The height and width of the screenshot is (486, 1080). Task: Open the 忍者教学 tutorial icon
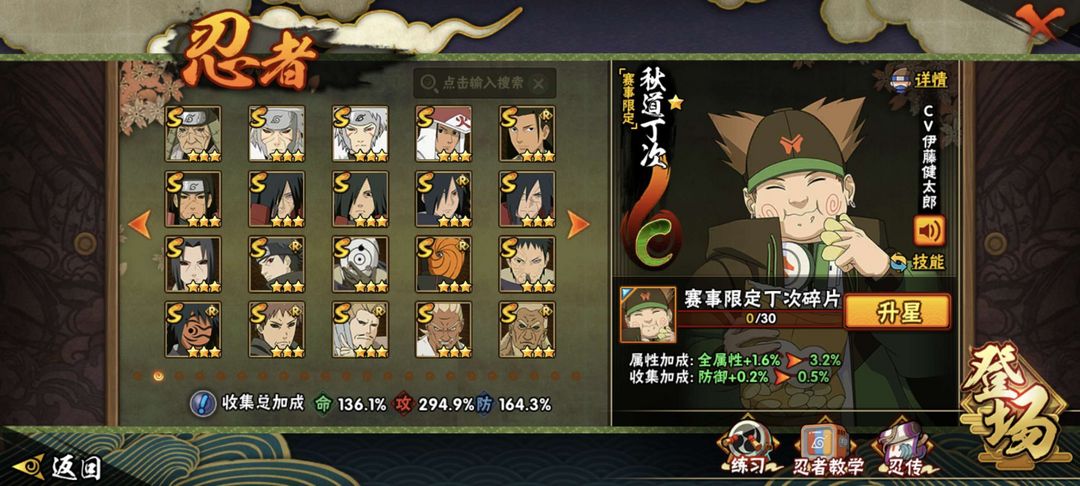(x=827, y=450)
